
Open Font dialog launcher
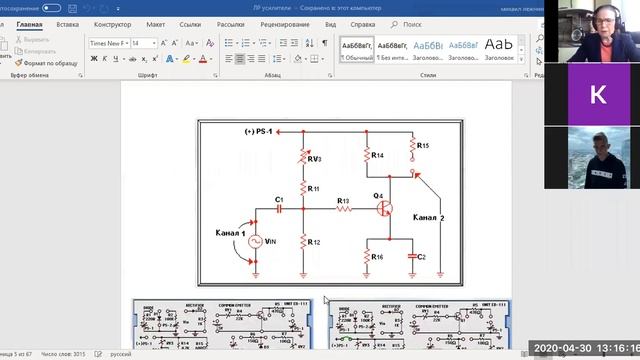(x=215, y=76)
